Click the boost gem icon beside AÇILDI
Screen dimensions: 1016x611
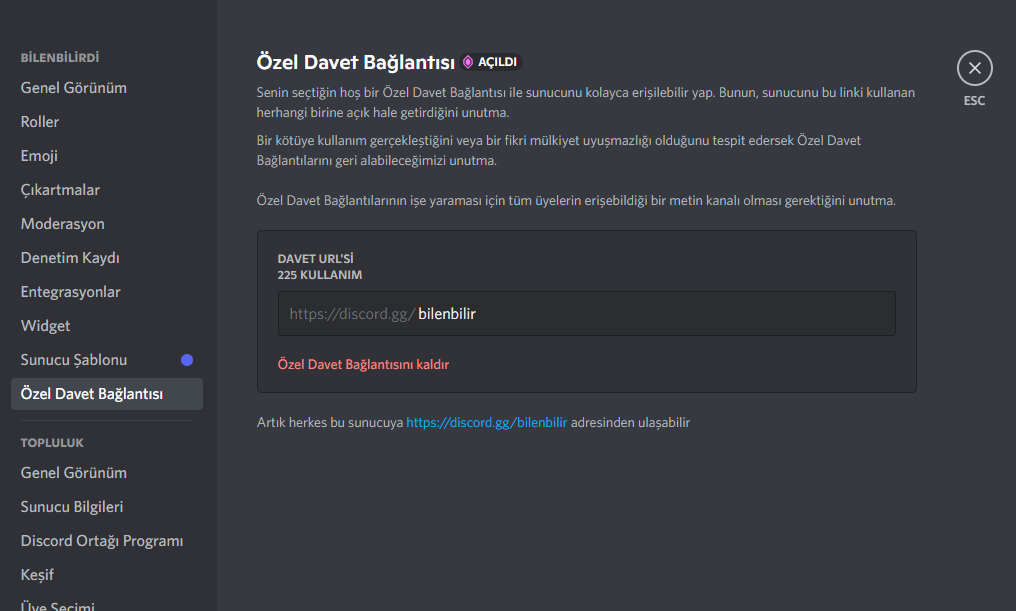coord(468,62)
